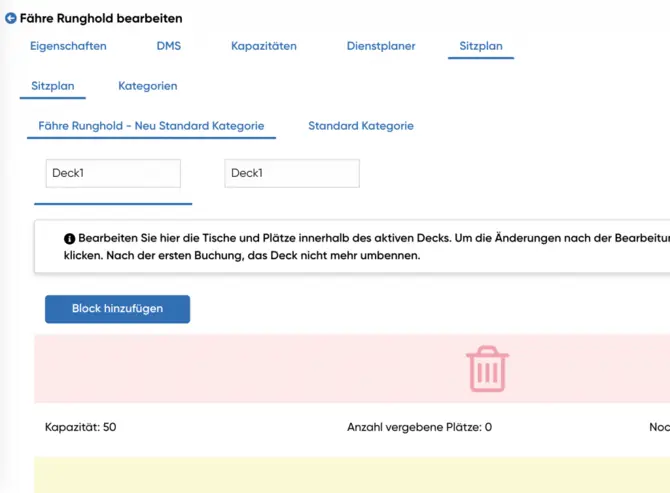Click the yellow area below the capacity row

click(x=350, y=474)
